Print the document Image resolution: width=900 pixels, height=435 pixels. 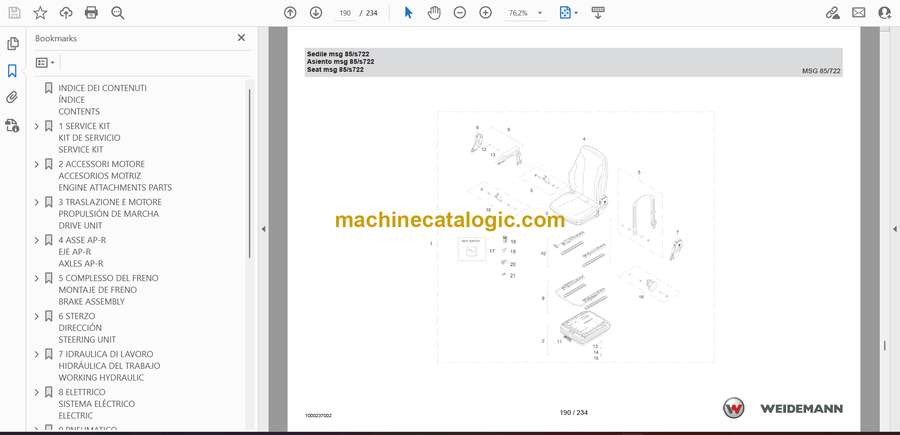coord(91,13)
